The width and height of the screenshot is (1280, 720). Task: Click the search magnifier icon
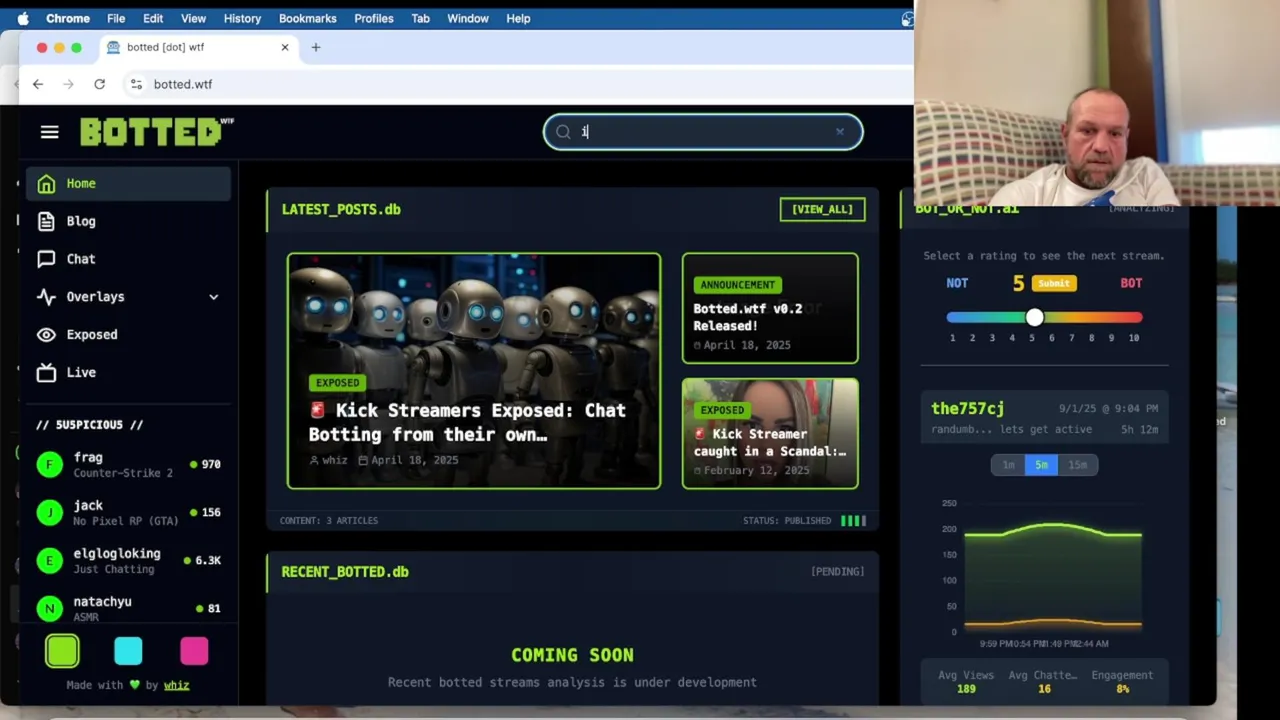(x=563, y=132)
